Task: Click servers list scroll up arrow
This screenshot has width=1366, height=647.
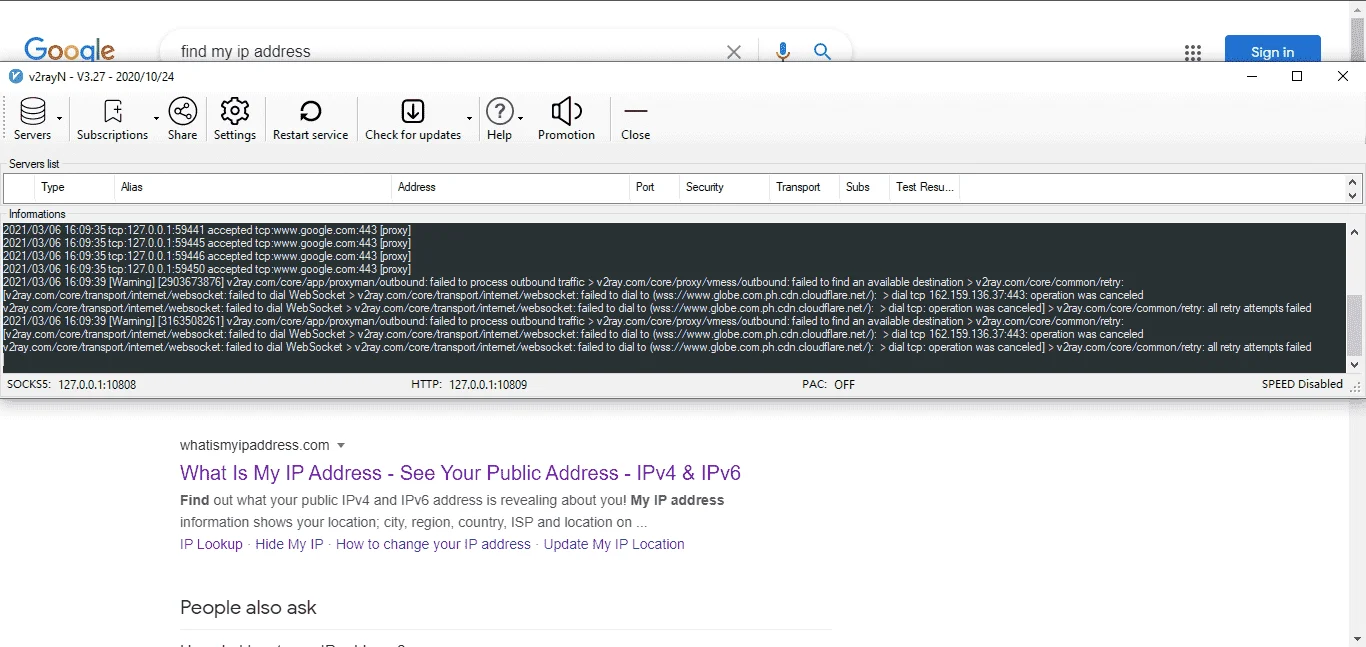Action: [x=1354, y=182]
